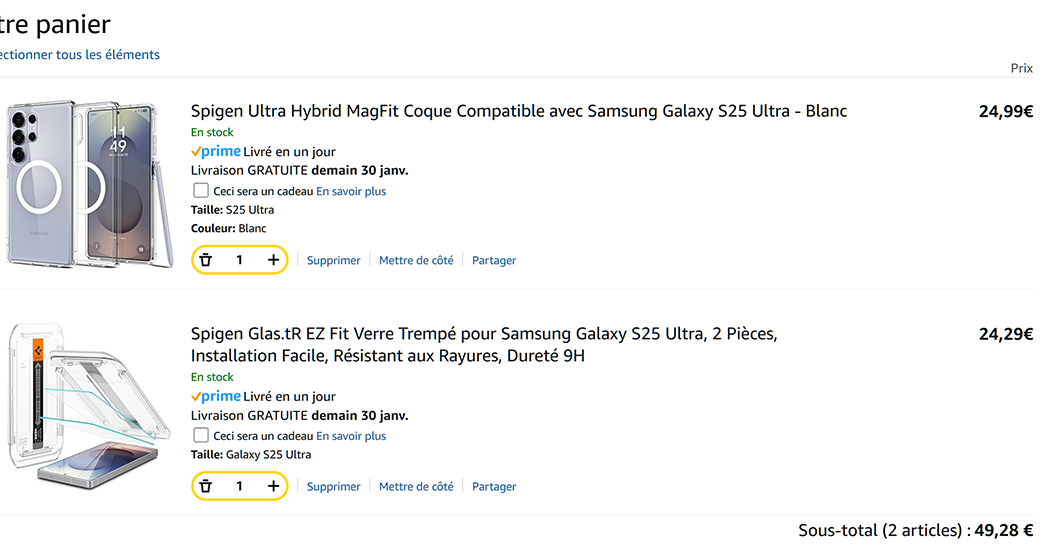Viewport: 1052px width, 551px height.
Task: Click plus icon for Ultra Hybrid MagFit case
Action: 273,260
